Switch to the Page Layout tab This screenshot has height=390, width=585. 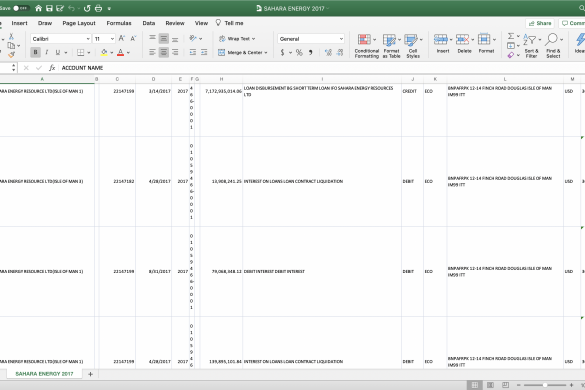click(x=79, y=23)
